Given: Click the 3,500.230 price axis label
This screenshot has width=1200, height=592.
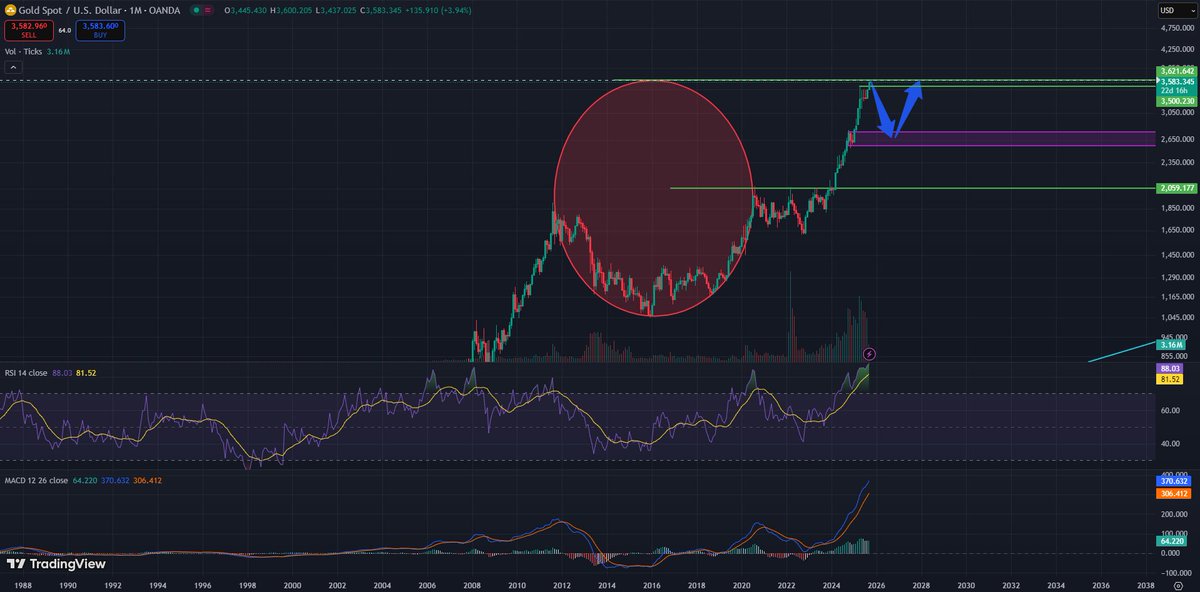Looking at the screenshot, I should pyautogui.click(x=1176, y=101).
